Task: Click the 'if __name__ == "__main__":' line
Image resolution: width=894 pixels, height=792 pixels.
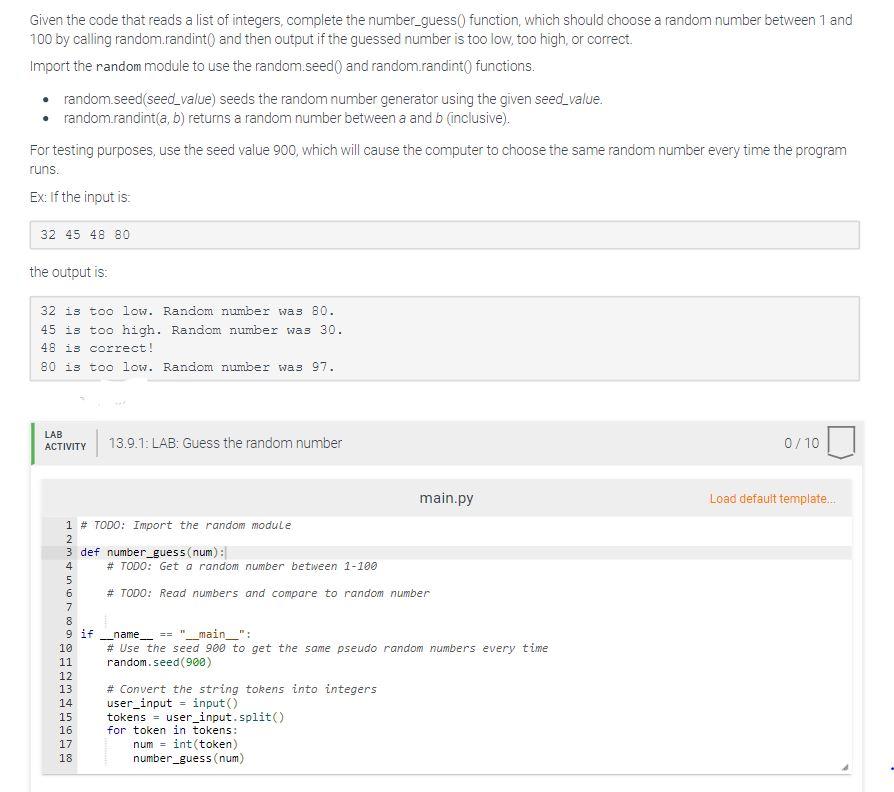Action: point(165,634)
